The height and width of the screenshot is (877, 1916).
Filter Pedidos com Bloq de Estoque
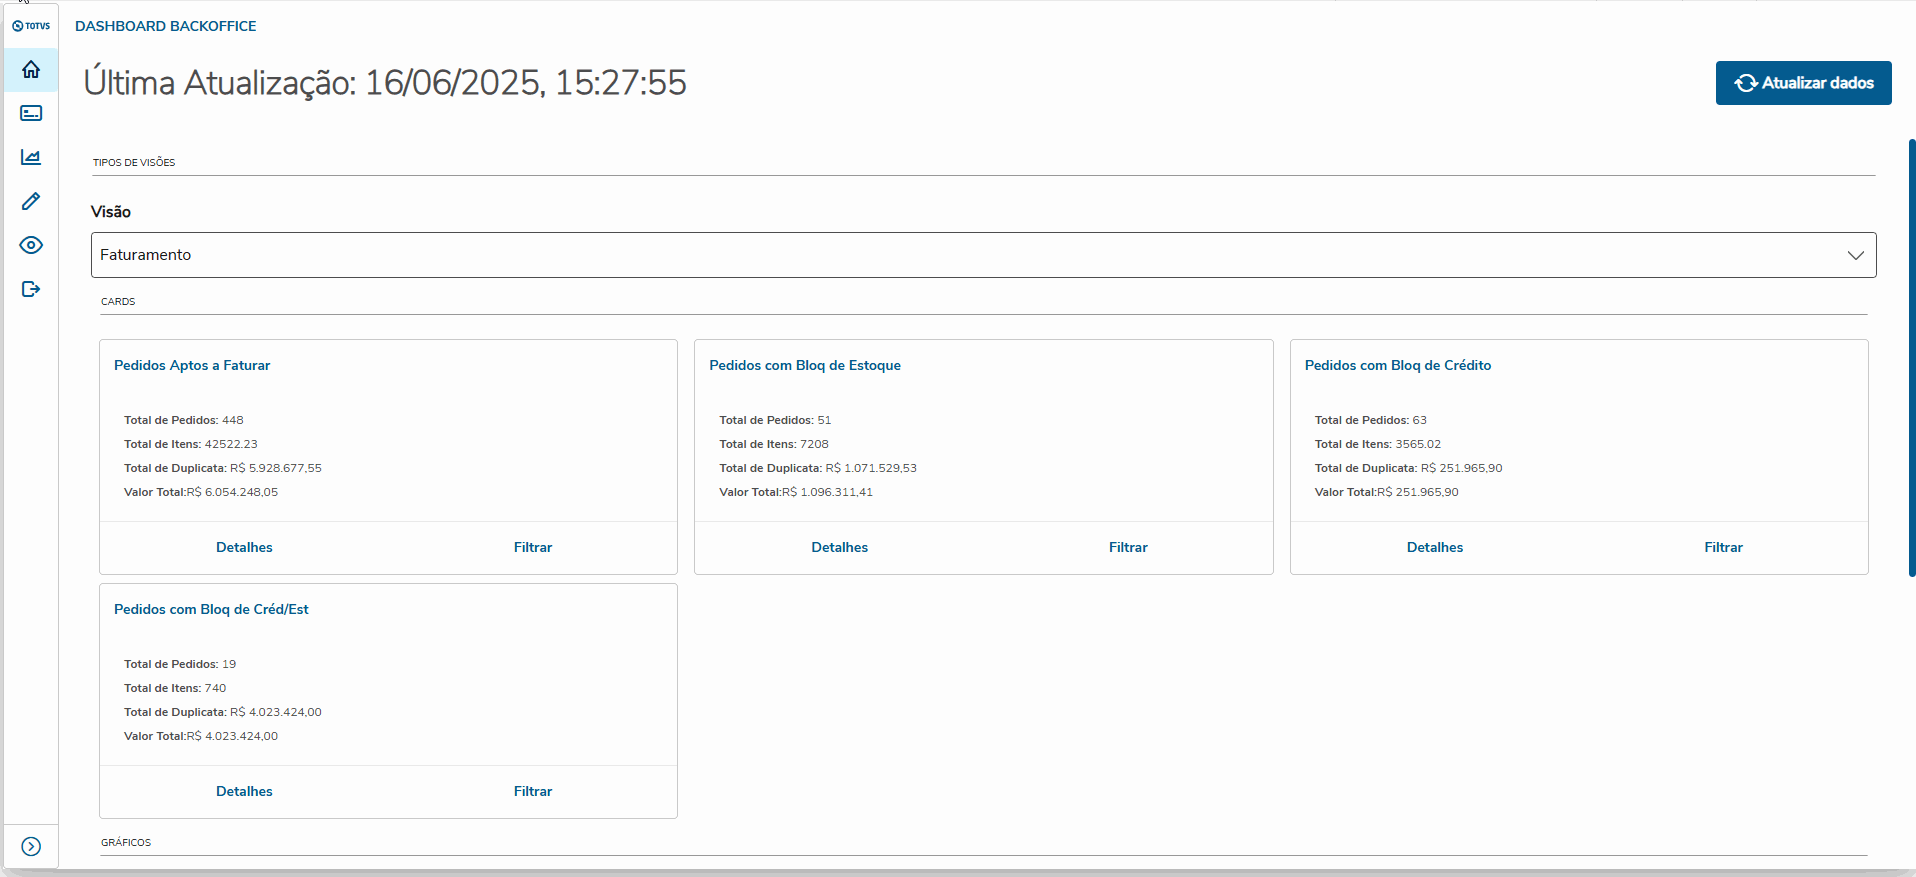(x=1128, y=547)
